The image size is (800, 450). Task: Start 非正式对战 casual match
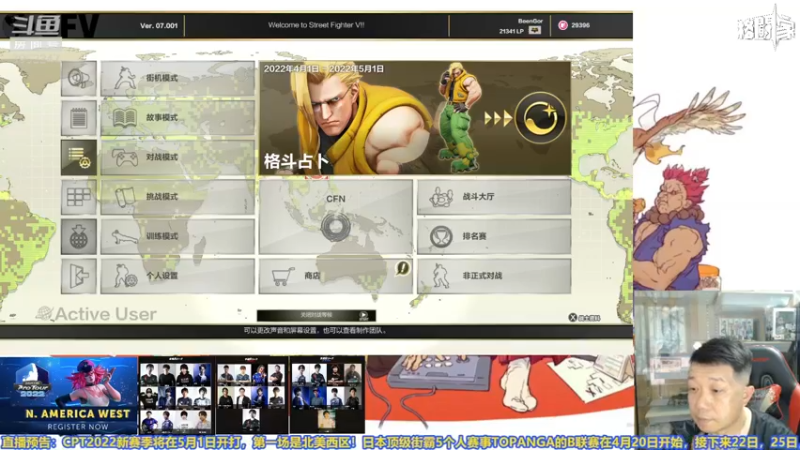(494, 276)
